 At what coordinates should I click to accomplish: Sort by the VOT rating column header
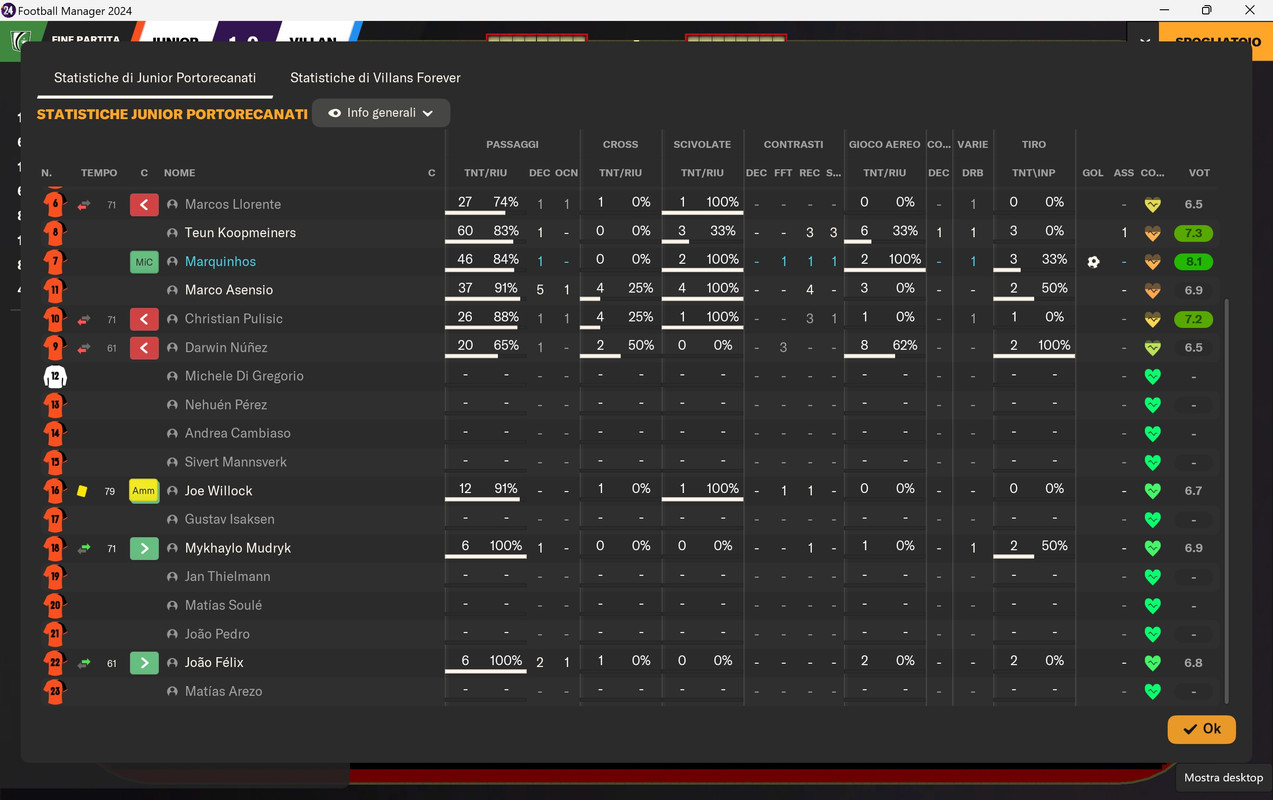click(1199, 173)
